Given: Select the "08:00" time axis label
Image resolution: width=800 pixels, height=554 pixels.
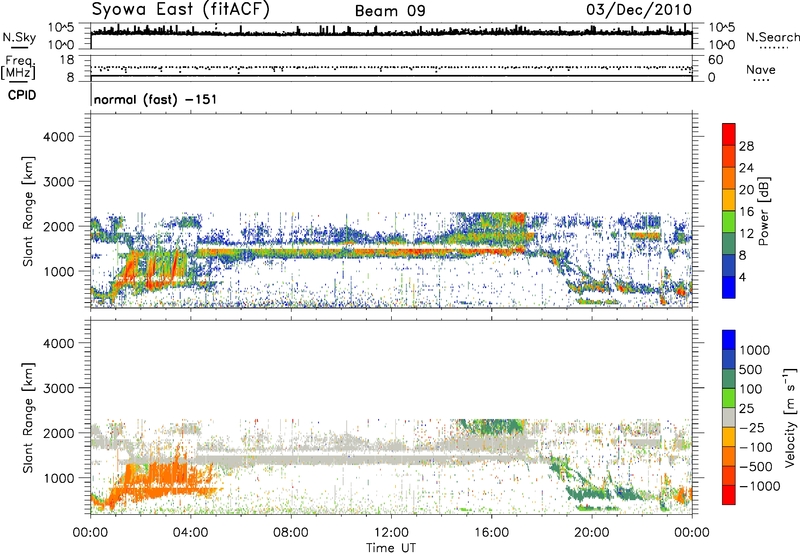Looking at the screenshot, I should click(x=291, y=533).
